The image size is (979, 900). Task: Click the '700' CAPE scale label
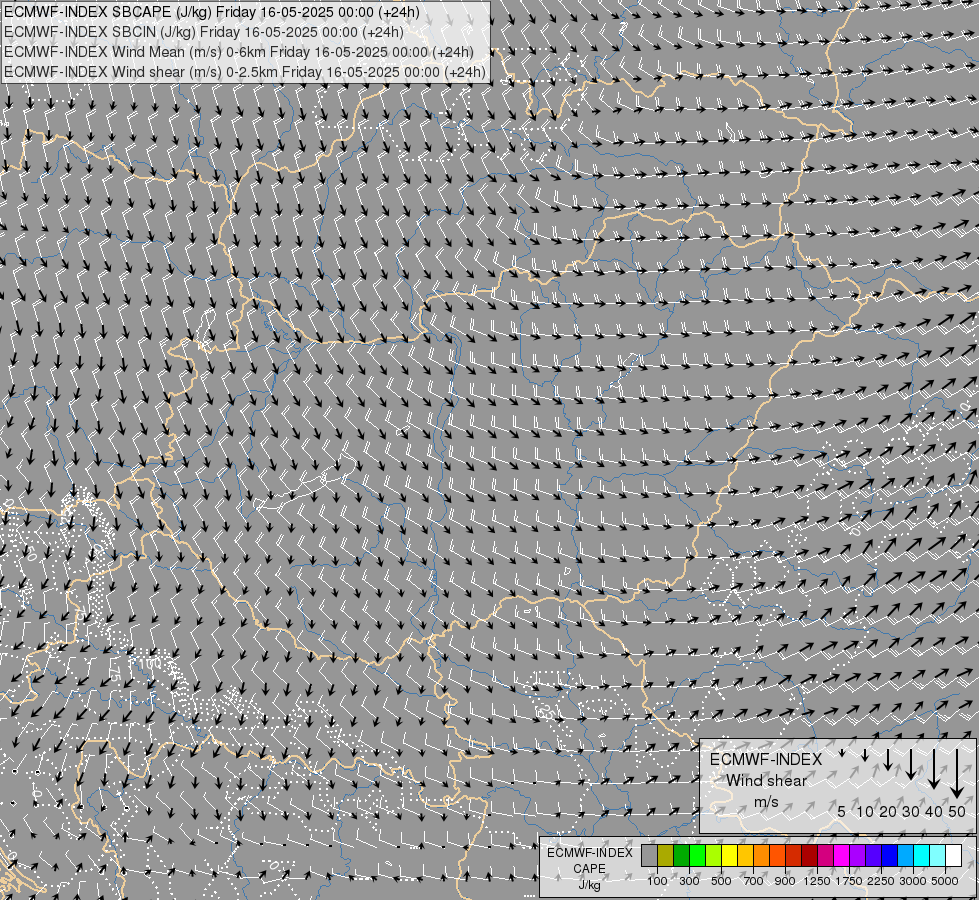coord(754,881)
